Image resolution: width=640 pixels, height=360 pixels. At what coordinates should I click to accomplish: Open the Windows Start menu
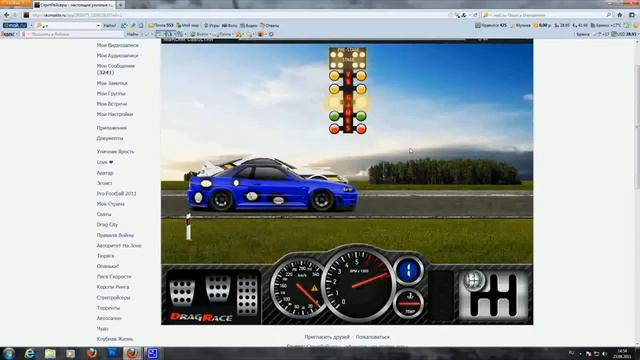tap(9, 353)
